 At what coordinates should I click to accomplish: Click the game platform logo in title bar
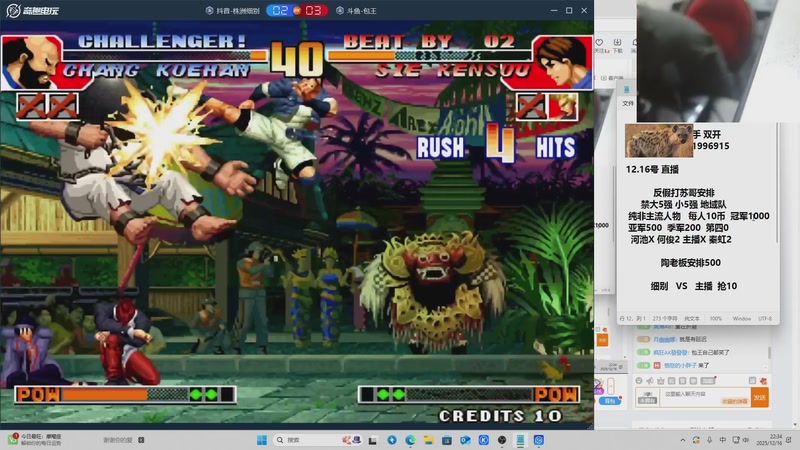click(33, 10)
